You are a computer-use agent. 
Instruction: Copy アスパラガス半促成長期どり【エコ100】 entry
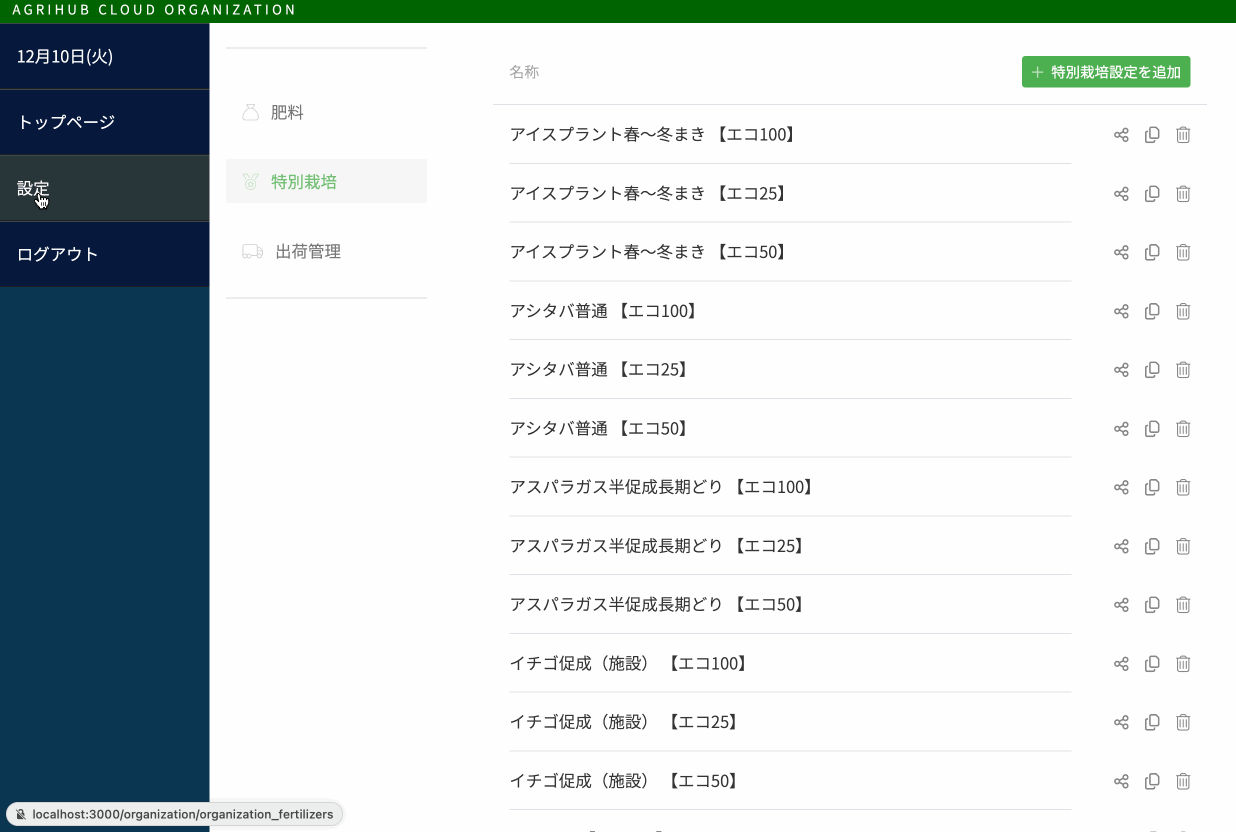[1152, 488]
